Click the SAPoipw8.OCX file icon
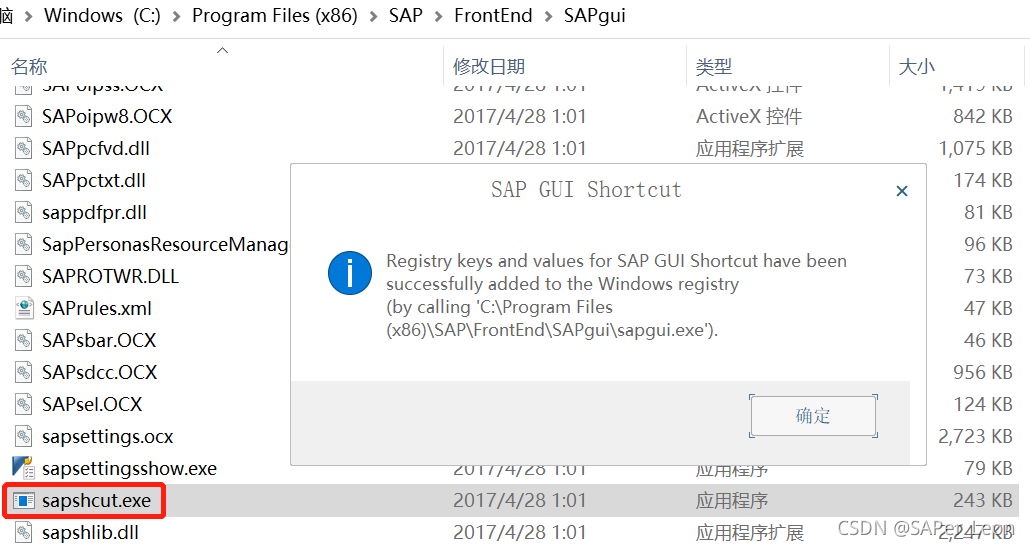 (24, 116)
